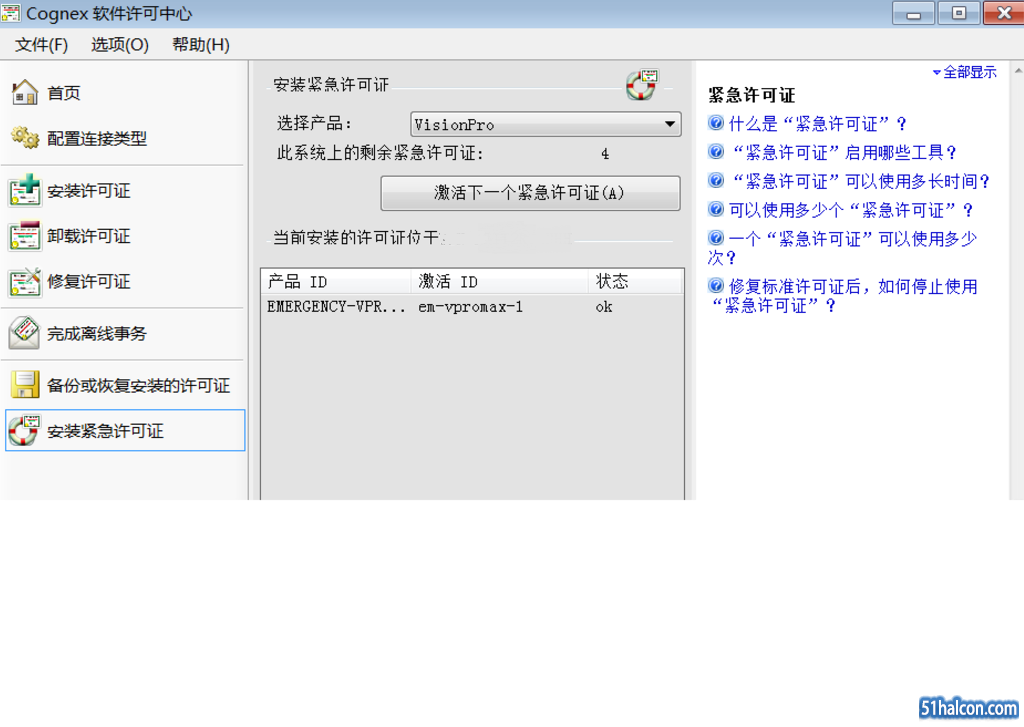
Task: Click the envelope icon for 完成离线事务
Action: coord(25,333)
